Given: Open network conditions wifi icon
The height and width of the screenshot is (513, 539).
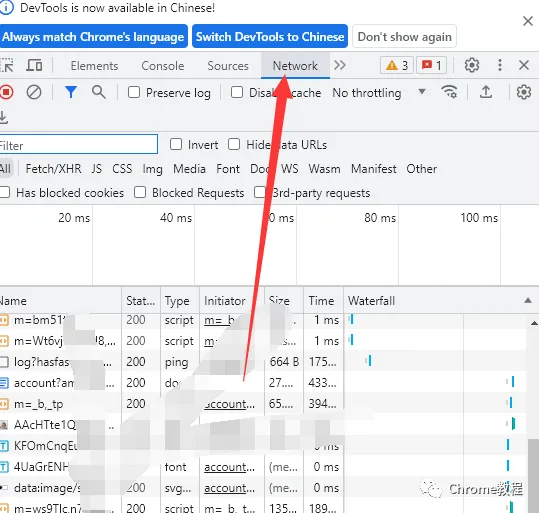Looking at the screenshot, I should 449,92.
